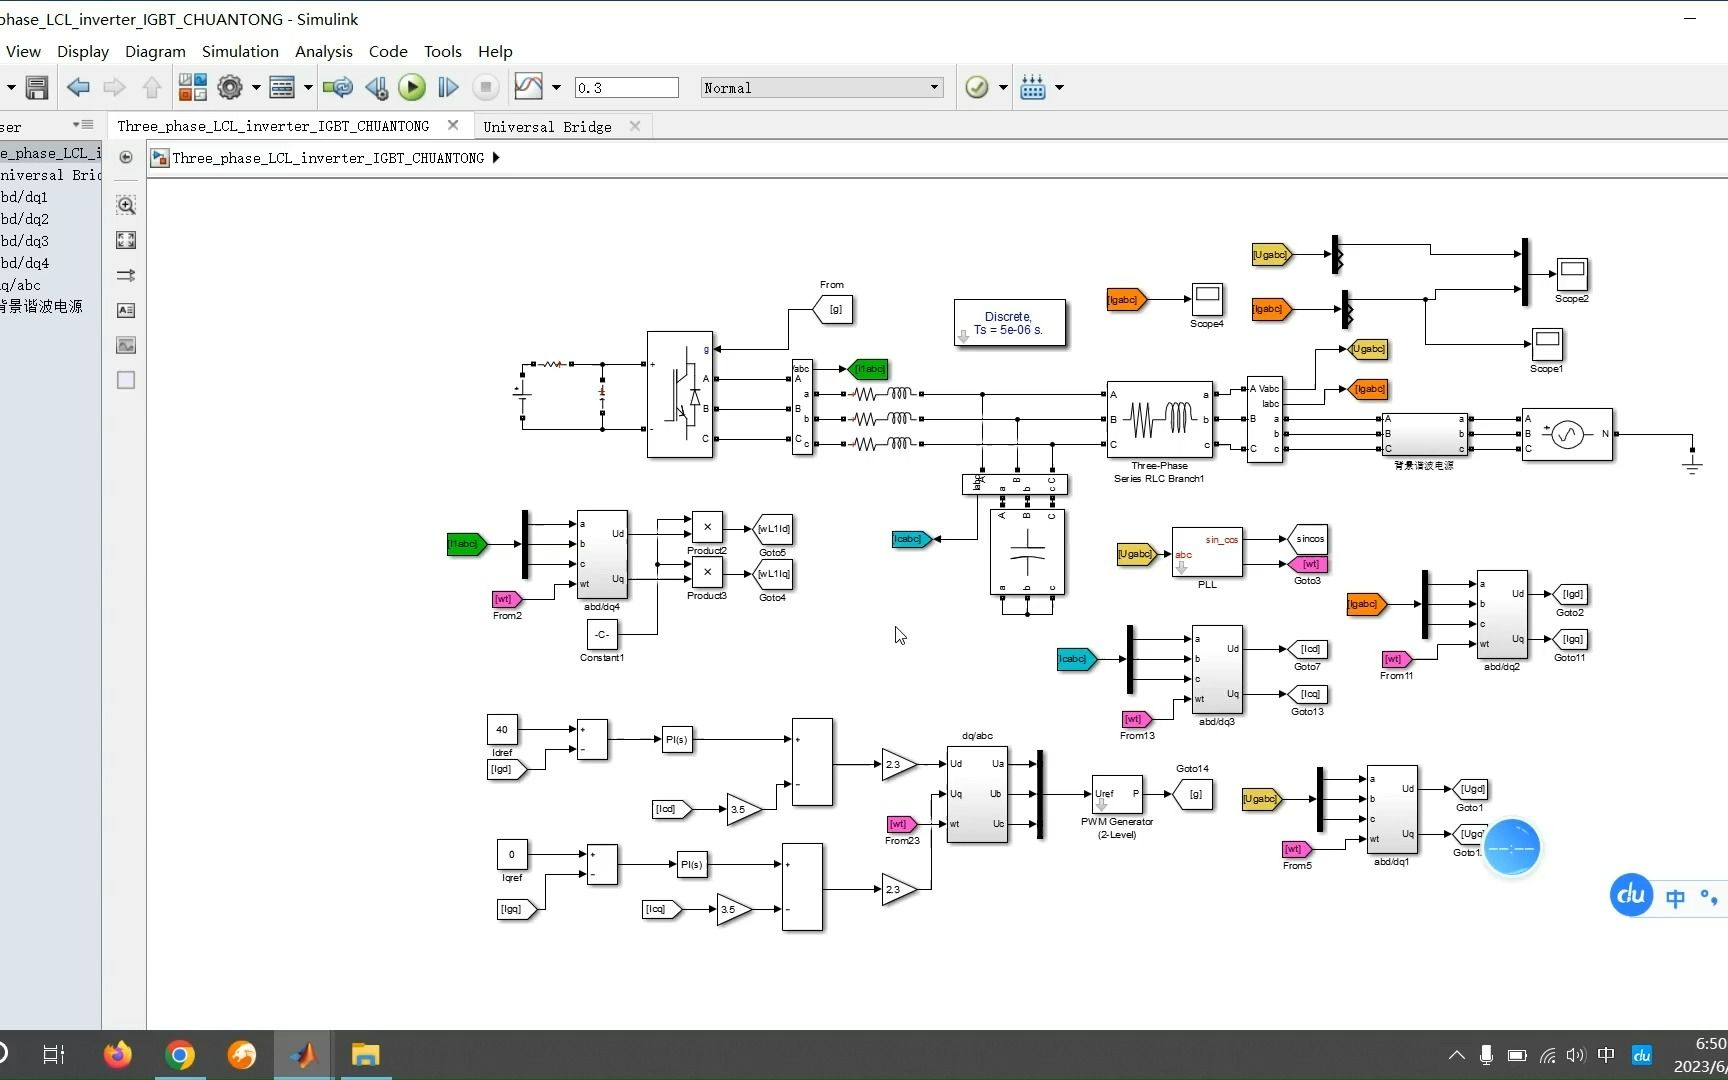Screen dimensions: 1728x1080
Task: Select the Scope2 block
Action: pos(1572,274)
